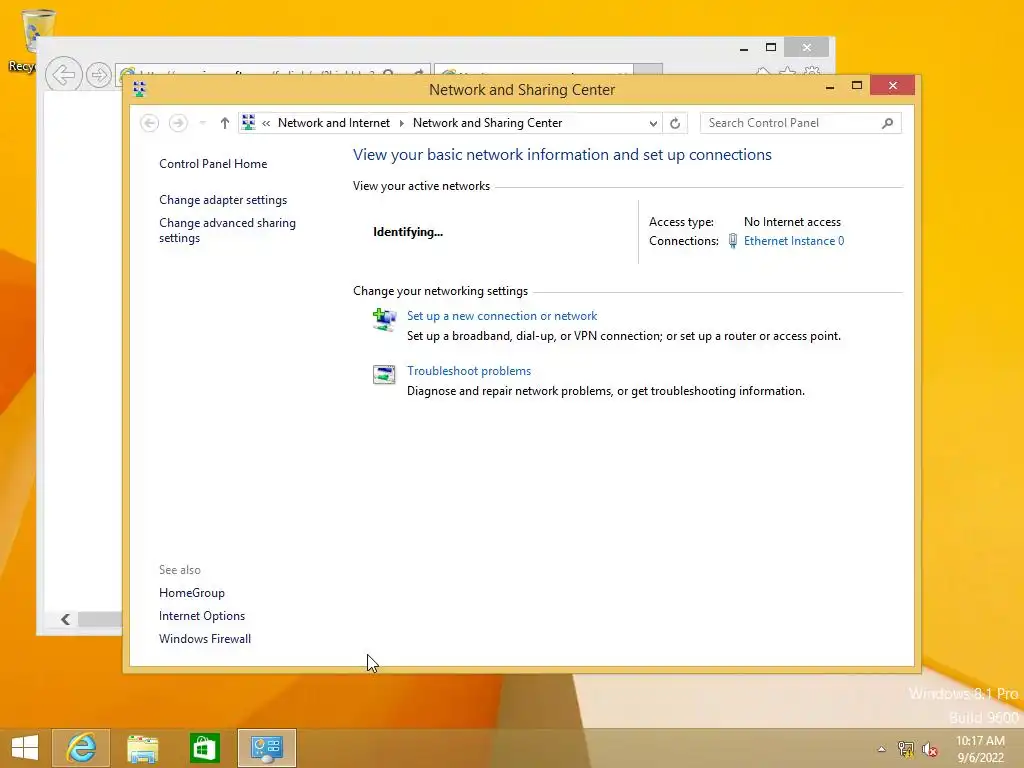The width and height of the screenshot is (1024, 768).
Task: Open Change advanced sharing settings
Action: pyautogui.click(x=227, y=230)
